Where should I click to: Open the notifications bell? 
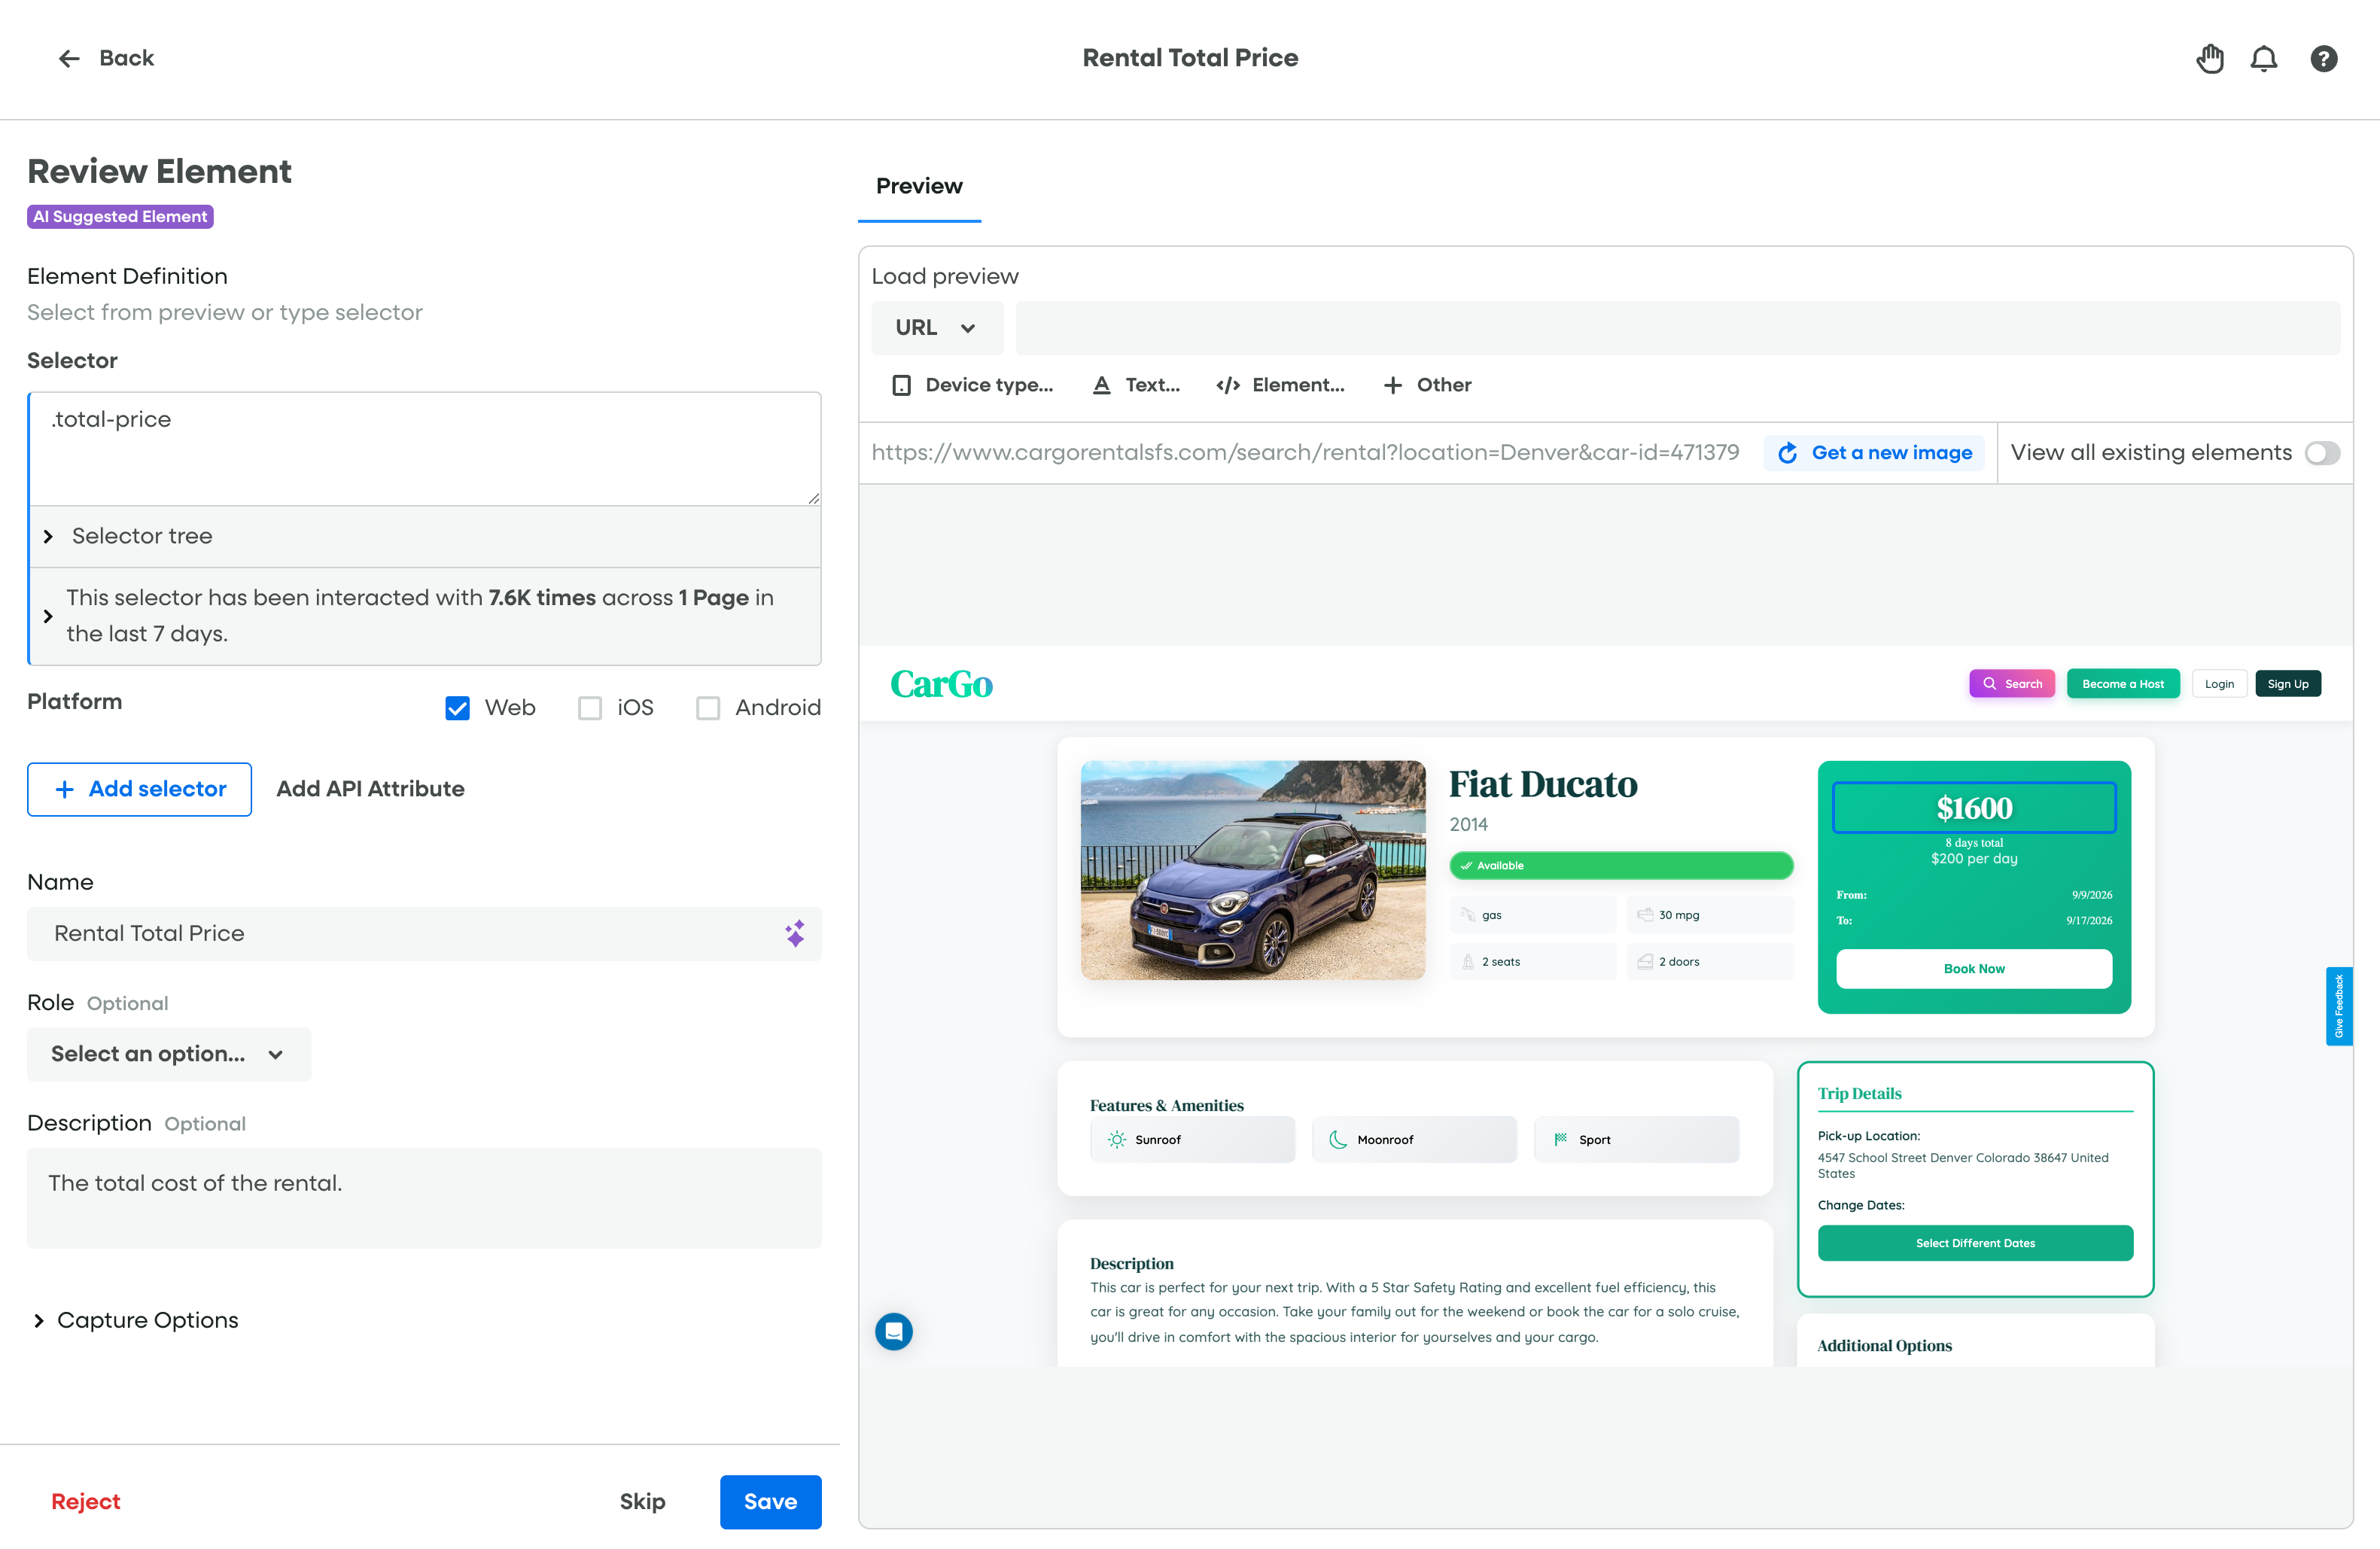click(x=2264, y=59)
